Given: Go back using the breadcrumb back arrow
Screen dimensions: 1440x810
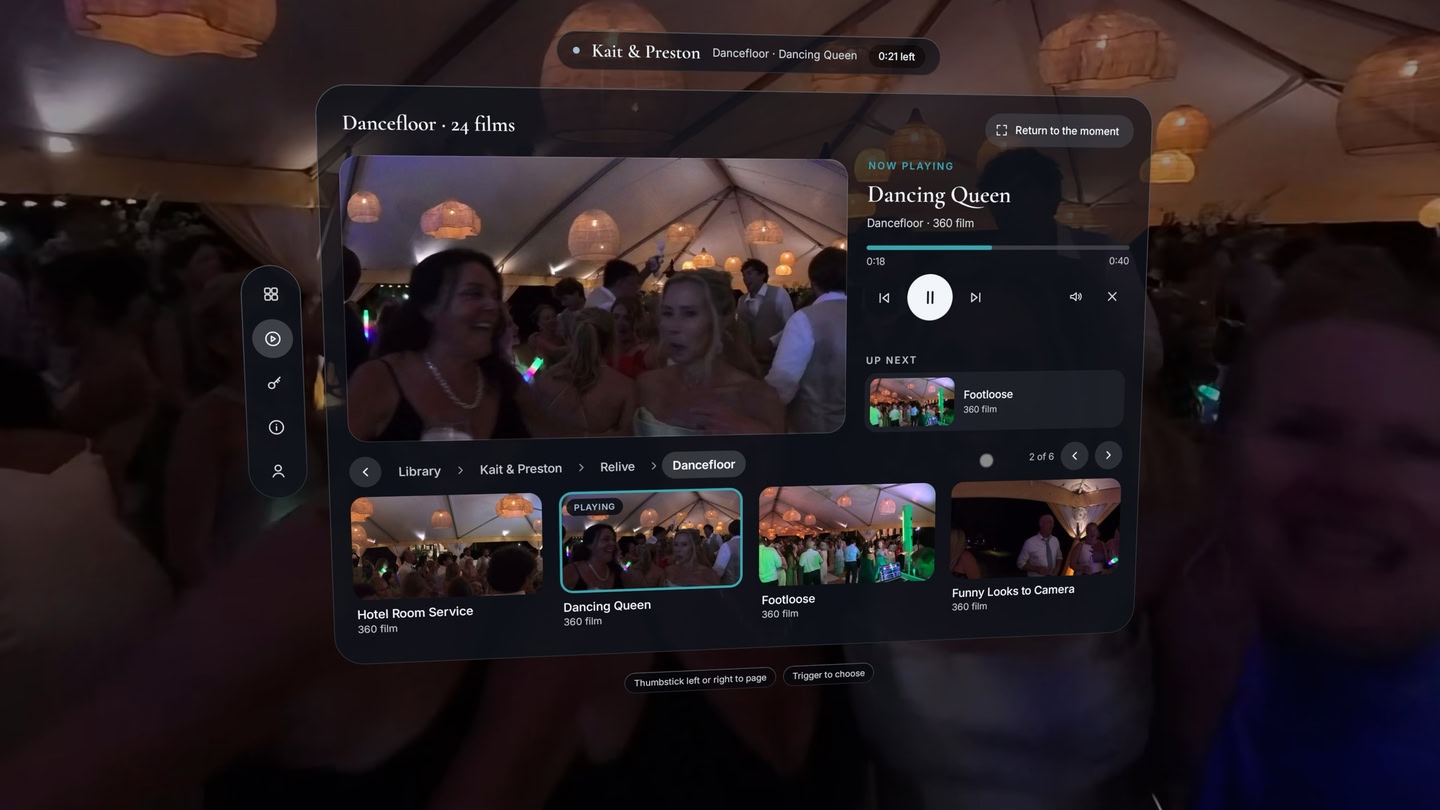Looking at the screenshot, I should 365,472.
